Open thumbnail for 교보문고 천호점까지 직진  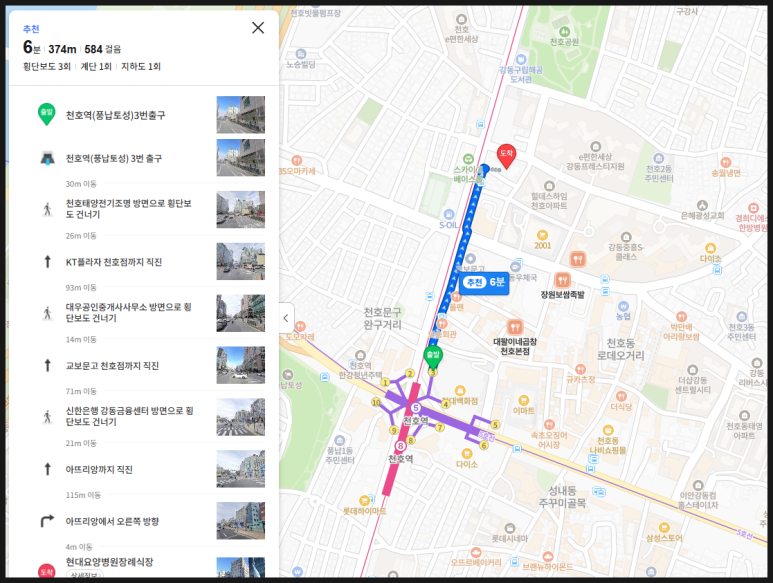[x=241, y=365]
